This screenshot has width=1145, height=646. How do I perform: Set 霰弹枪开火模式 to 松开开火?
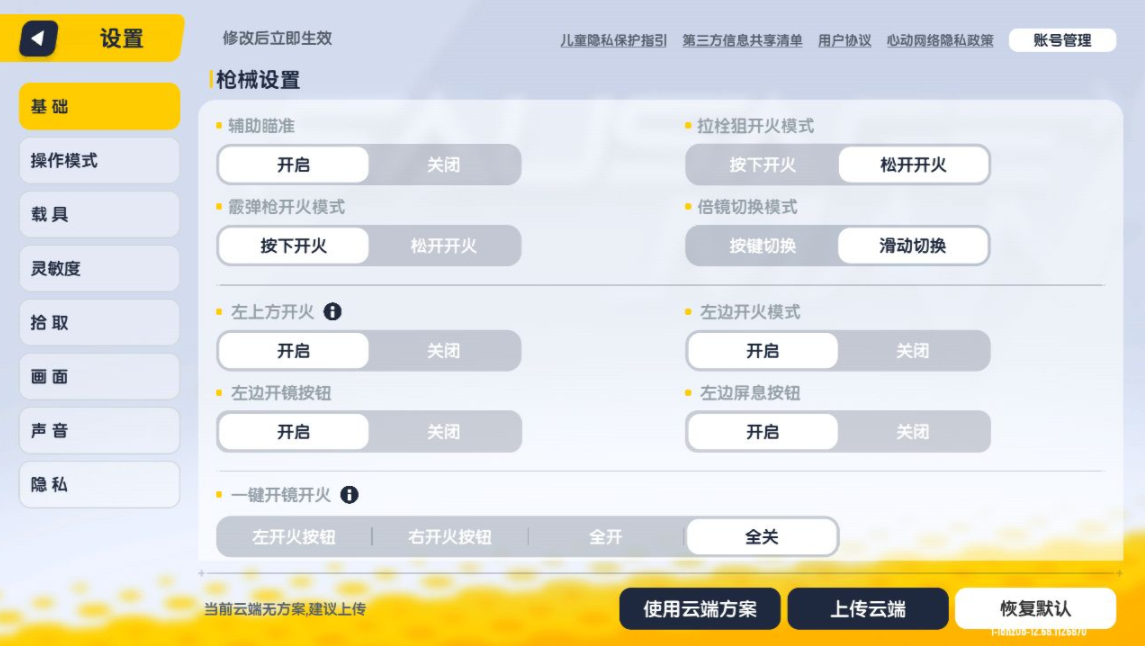(444, 246)
